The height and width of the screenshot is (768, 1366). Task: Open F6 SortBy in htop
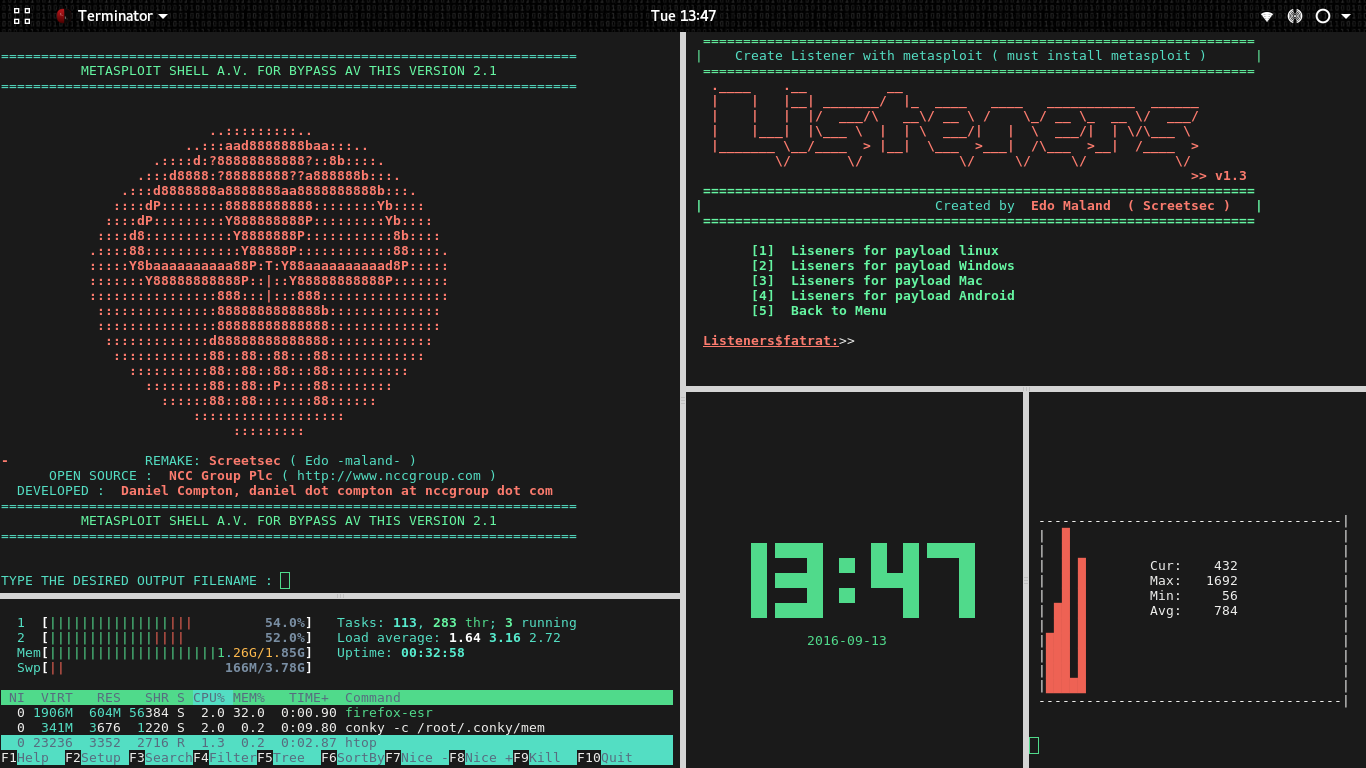tap(353, 758)
